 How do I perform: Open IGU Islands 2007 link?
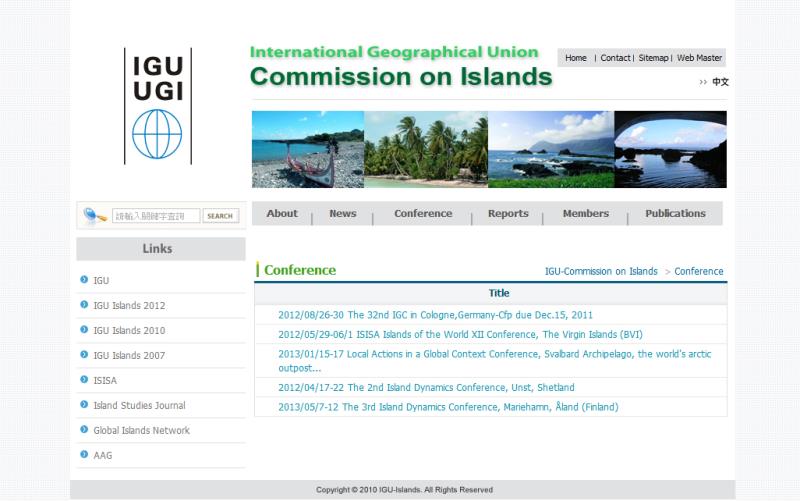click(x=129, y=355)
